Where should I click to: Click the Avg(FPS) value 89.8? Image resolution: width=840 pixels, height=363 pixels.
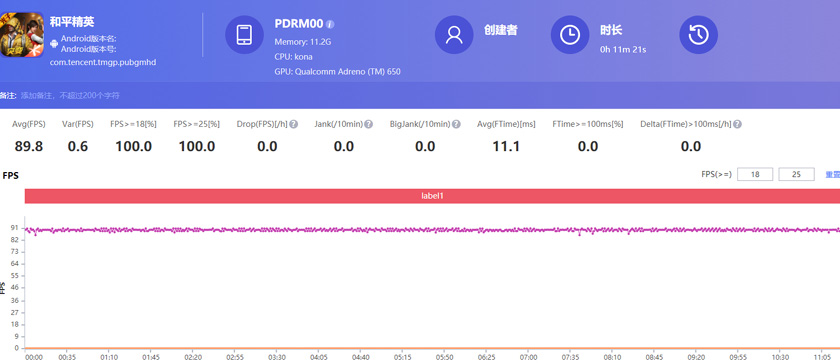tap(29, 146)
